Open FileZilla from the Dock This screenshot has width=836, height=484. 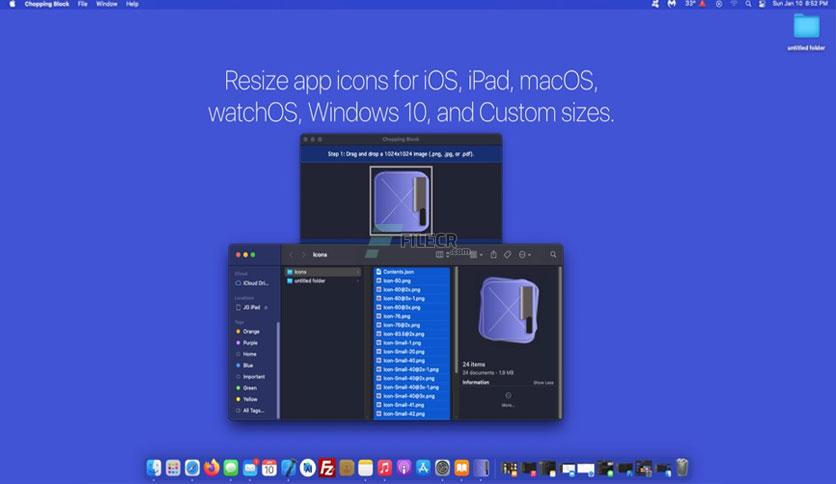[x=327, y=468]
